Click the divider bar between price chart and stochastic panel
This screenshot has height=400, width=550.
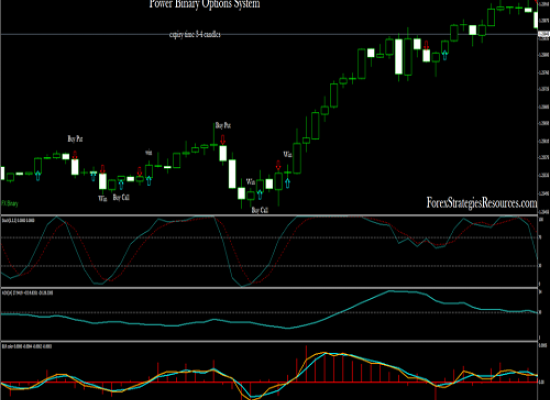coord(269,215)
